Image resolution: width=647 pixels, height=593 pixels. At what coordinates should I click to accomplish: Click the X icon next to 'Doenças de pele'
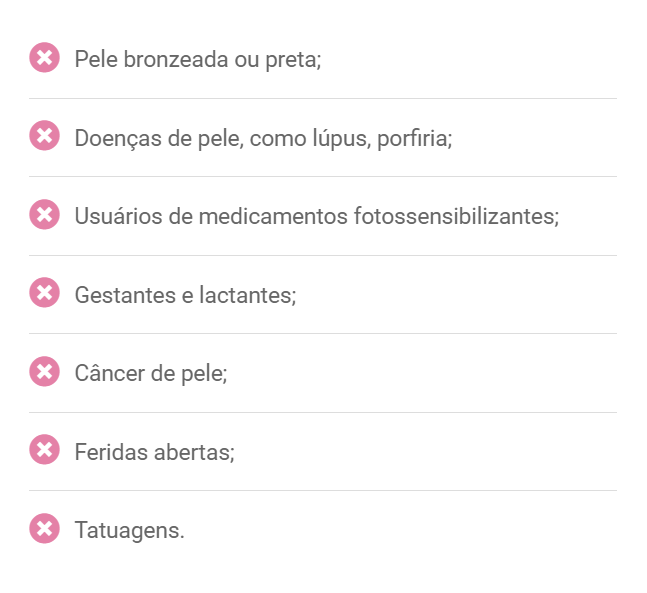44,136
